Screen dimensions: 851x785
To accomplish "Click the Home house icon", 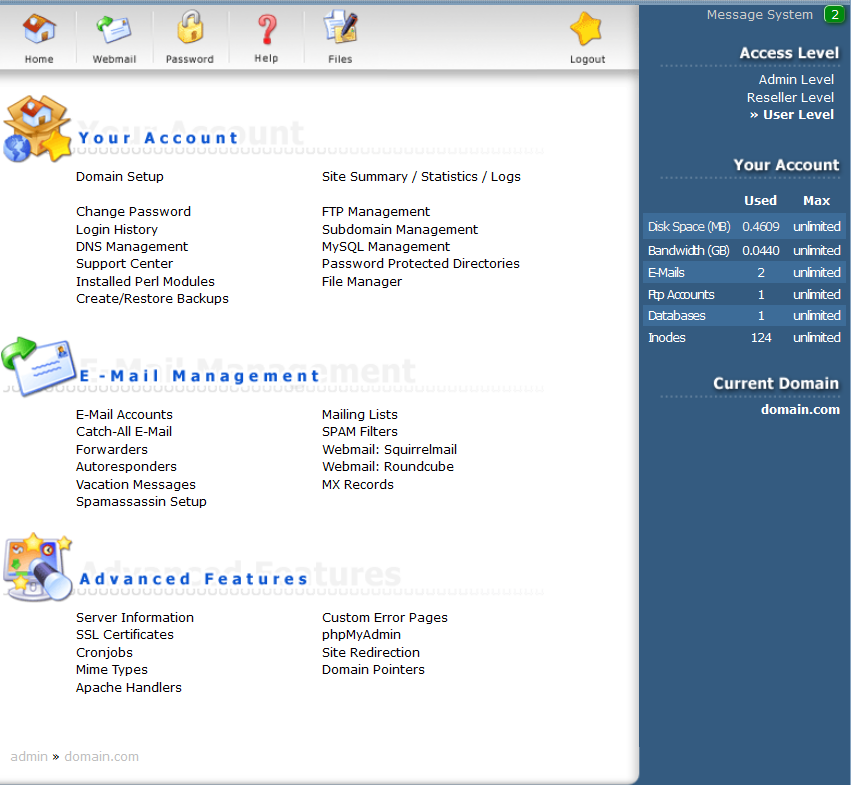I will [x=39, y=29].
